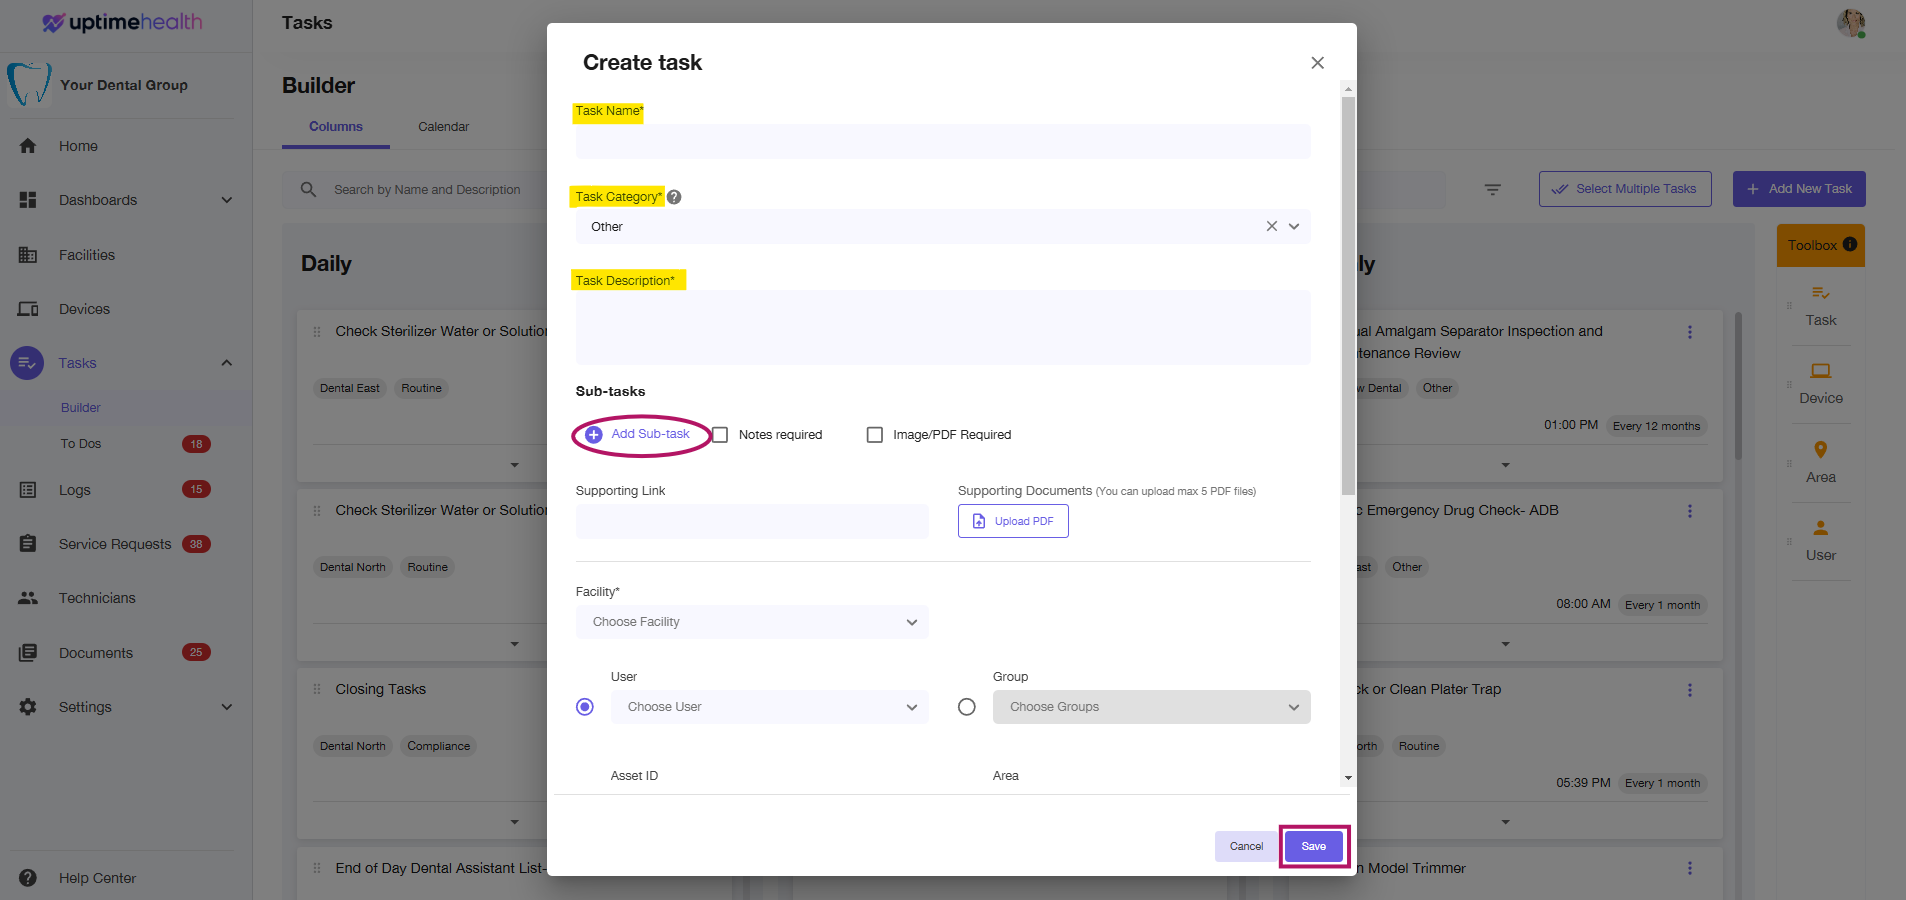This screenshot has width=1906, height=900.
Task: Click the Logs list icon
Action: (28, 490)
